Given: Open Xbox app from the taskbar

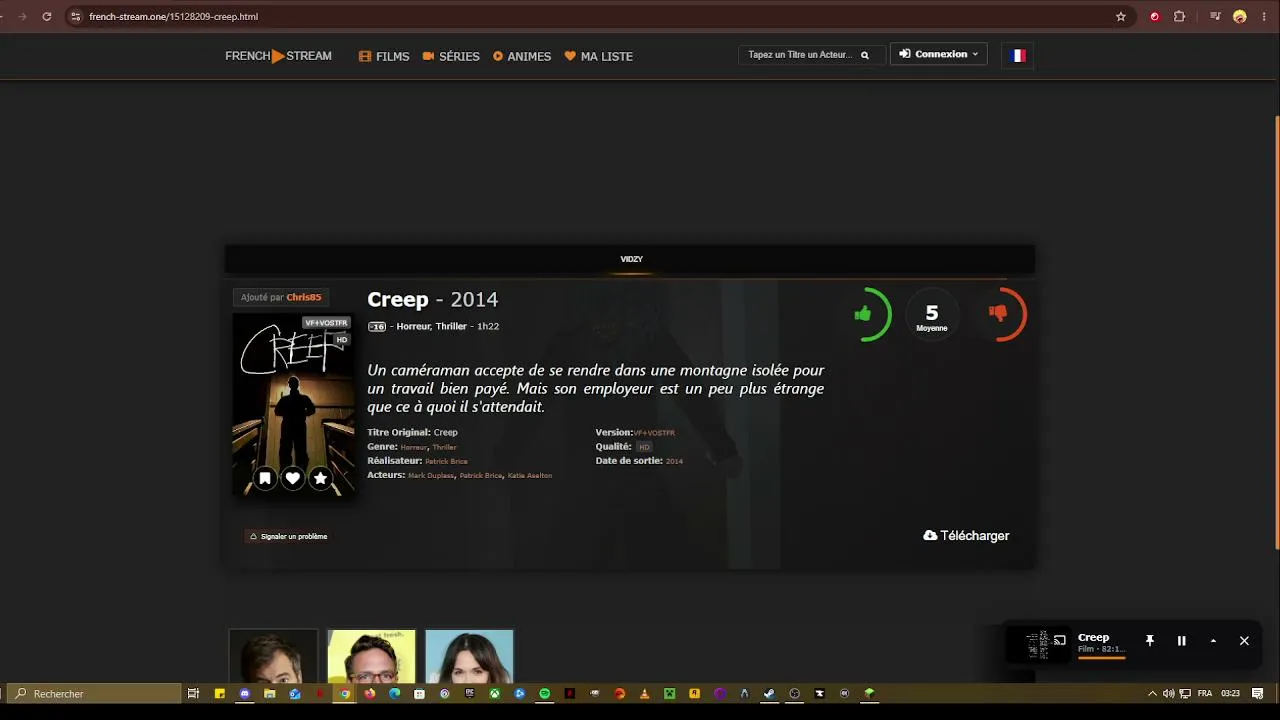Looking at the screenshot, I should (494, 693).
